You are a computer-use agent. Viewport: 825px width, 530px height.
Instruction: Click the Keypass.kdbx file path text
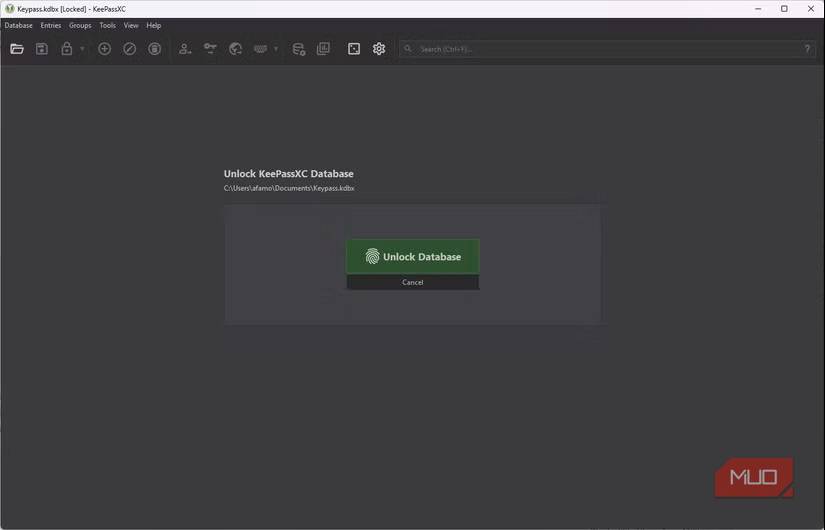[289, 188]
